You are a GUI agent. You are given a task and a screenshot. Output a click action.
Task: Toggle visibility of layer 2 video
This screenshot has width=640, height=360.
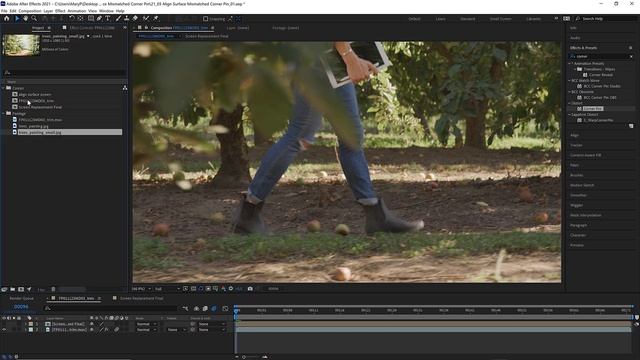coord(4,330)
